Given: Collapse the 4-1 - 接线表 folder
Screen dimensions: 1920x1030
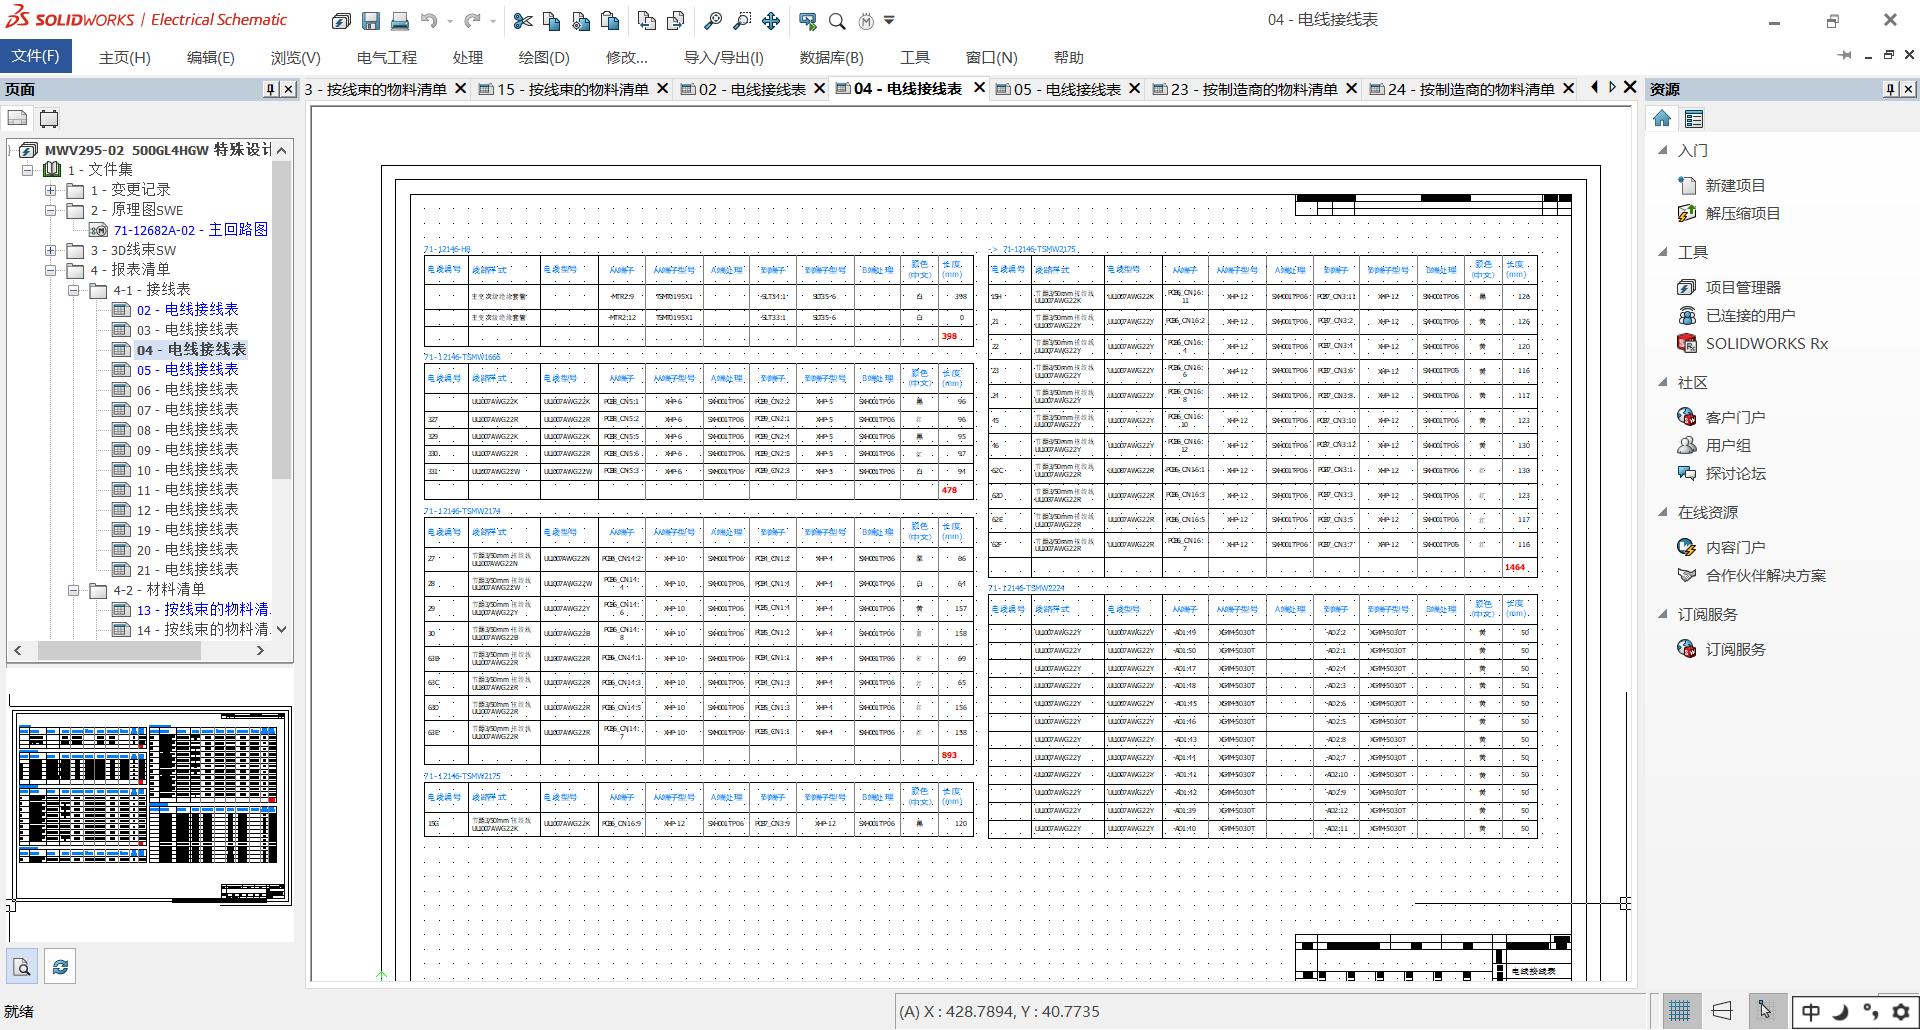Looking at the screenshot, I should point(74,290).
